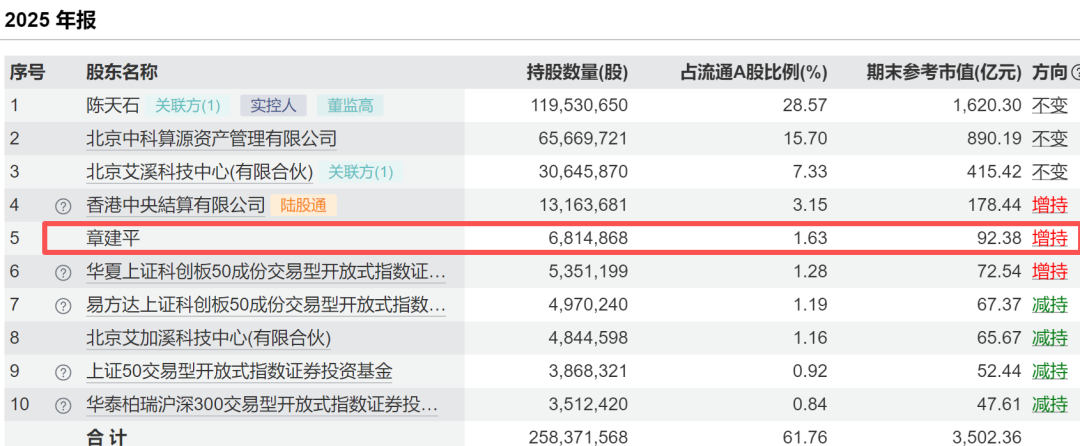Click the 占流通A股比例(%) column header
1080x446 pixels.
pyautogui.click(x=754, y=72)
